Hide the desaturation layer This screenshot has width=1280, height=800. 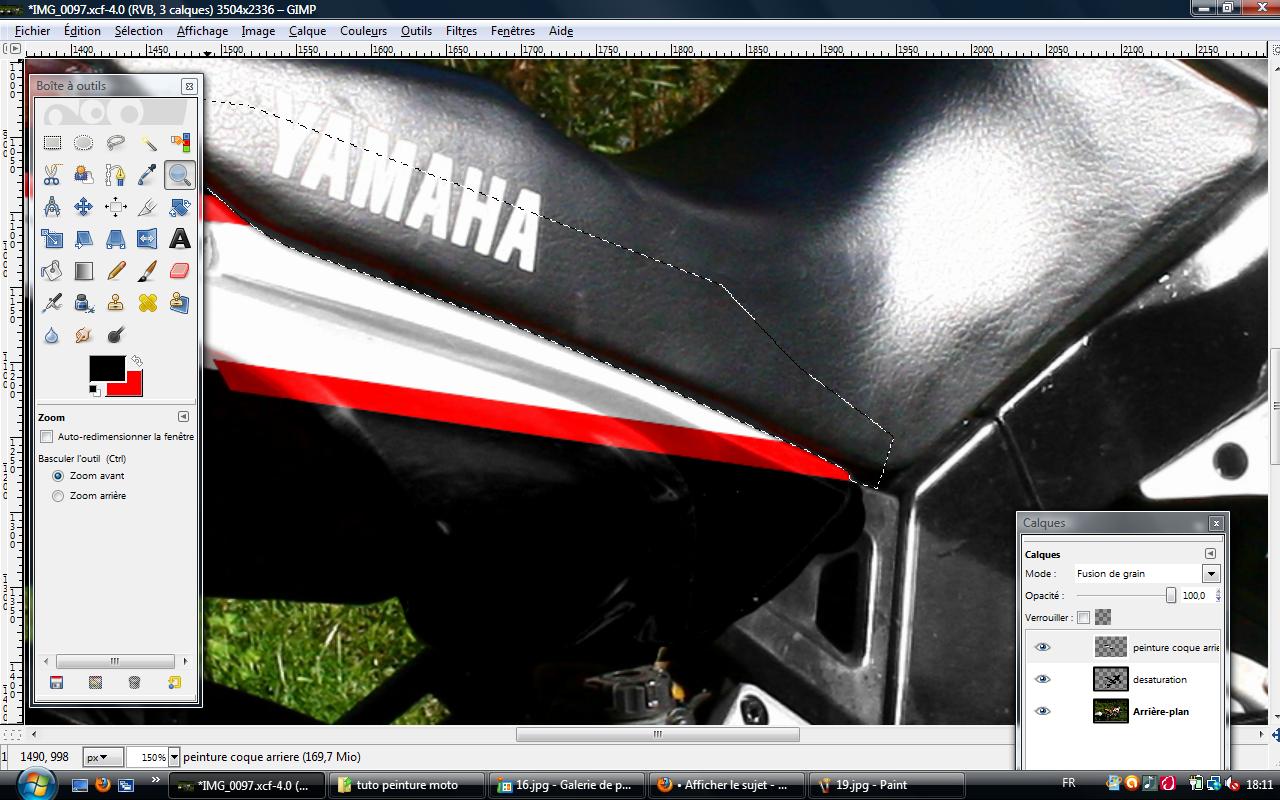click(x=1043, y=679)
